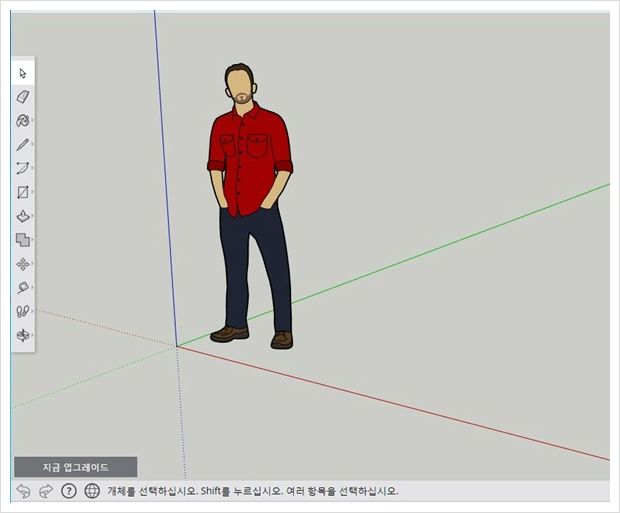Expand the Tape Measure flyout arrow
The width and height of the screenshot is (620, 513).
click(32, 287)
